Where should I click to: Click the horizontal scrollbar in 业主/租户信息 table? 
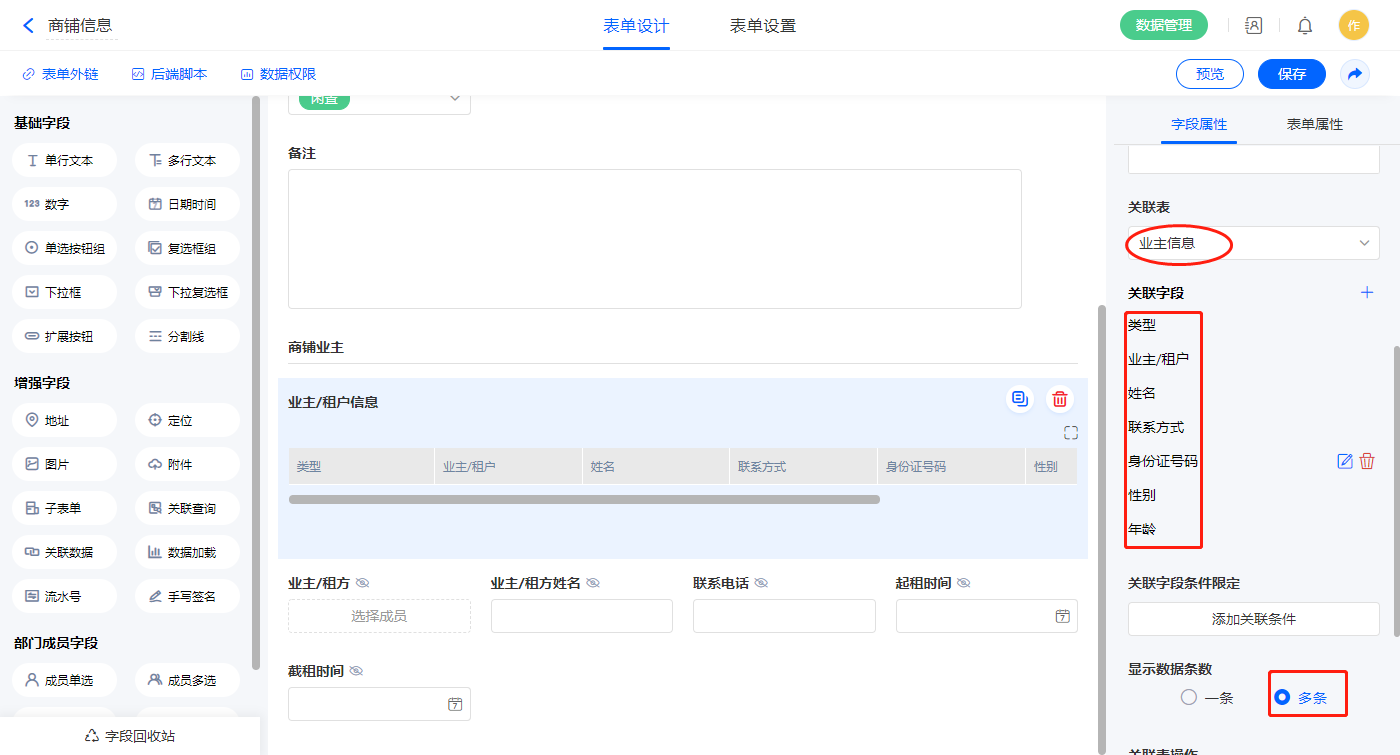tap(584, 499)
